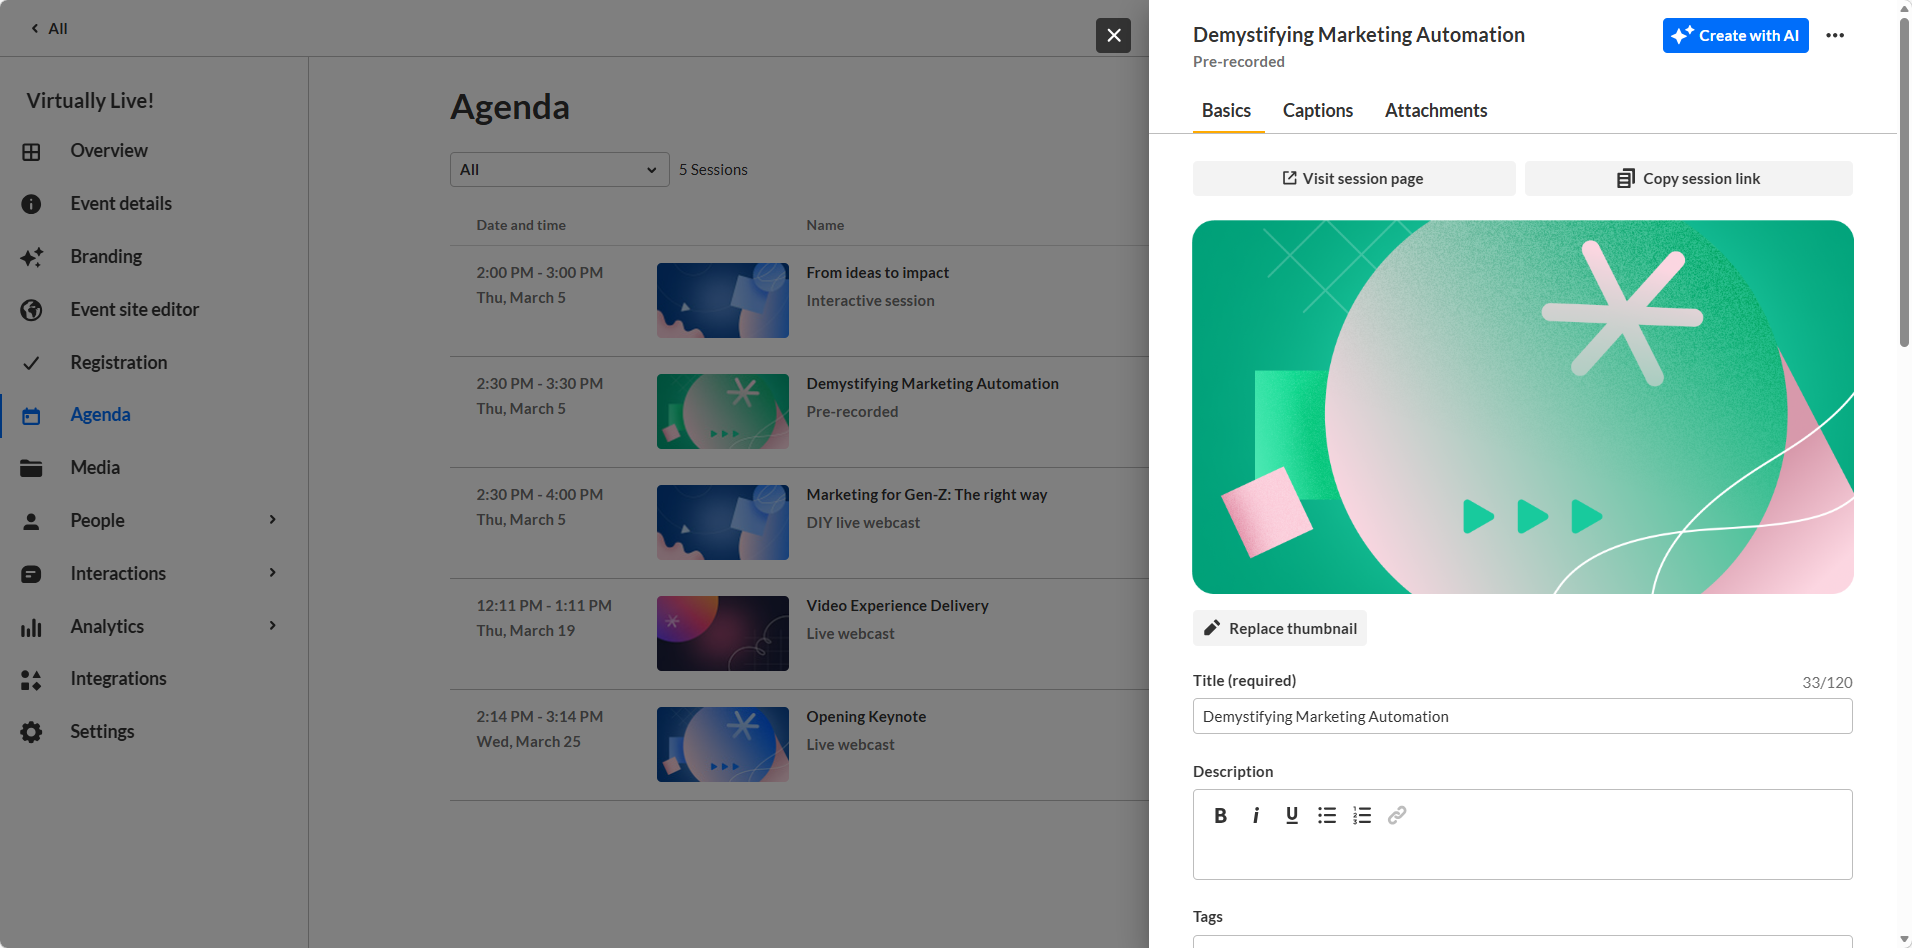1912x948 pixels.
Task: Open Registration in the sidebar
Action: [119, 363]
